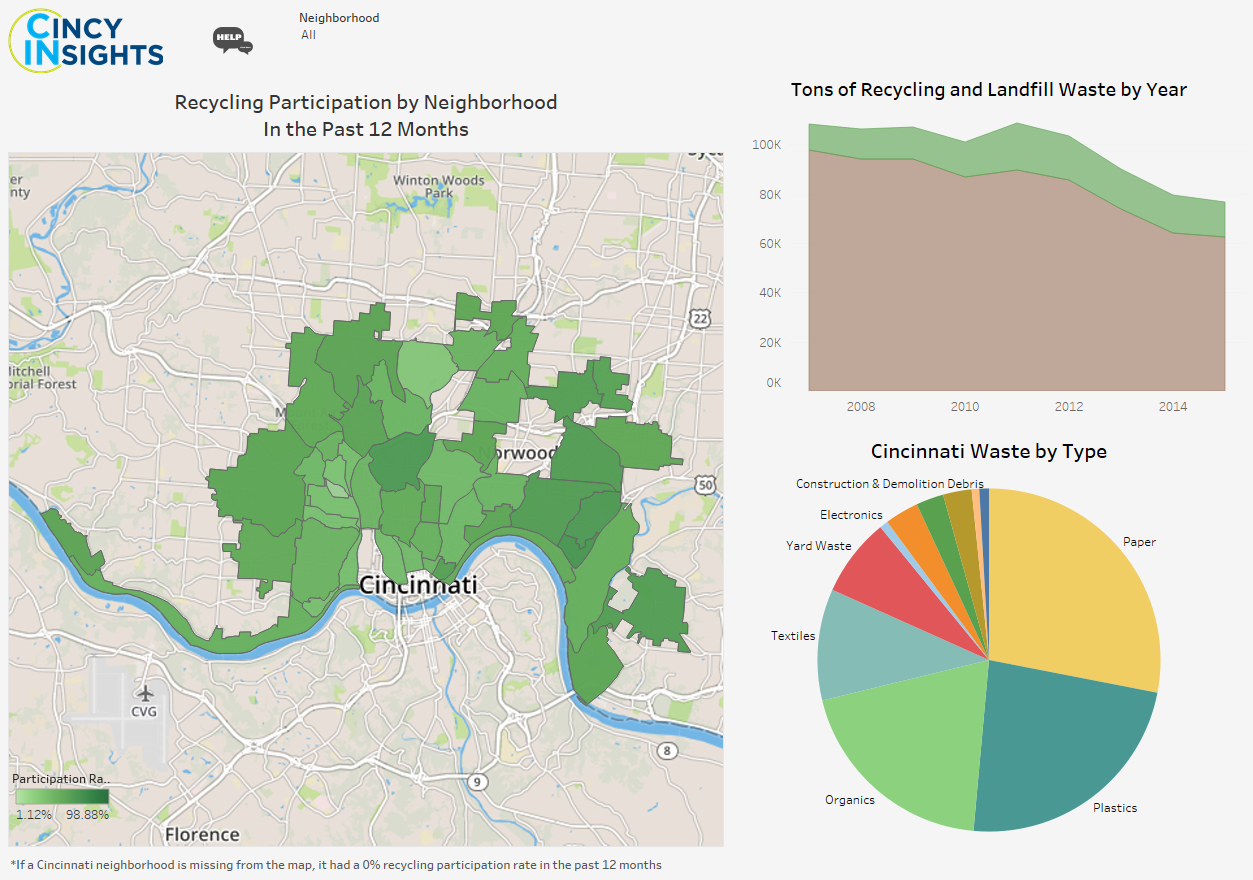
Task: Click the Paper pie label
Action: (1139, 542)
